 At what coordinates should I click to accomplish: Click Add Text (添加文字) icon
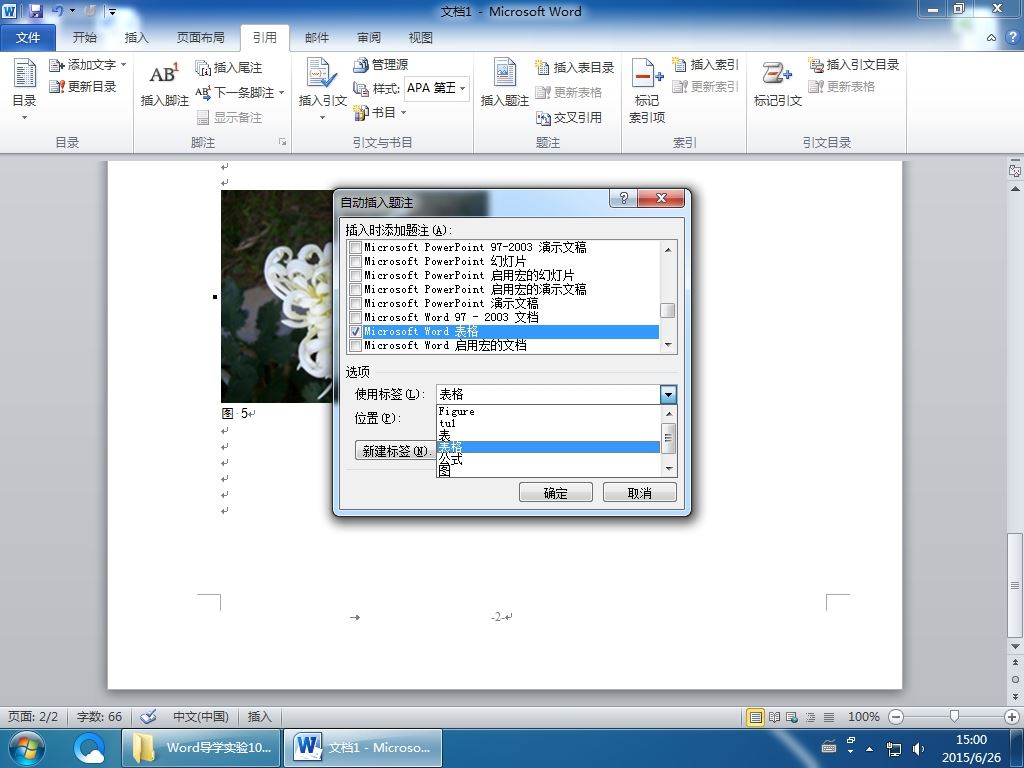pyautogui.click(x=56, y=65)
